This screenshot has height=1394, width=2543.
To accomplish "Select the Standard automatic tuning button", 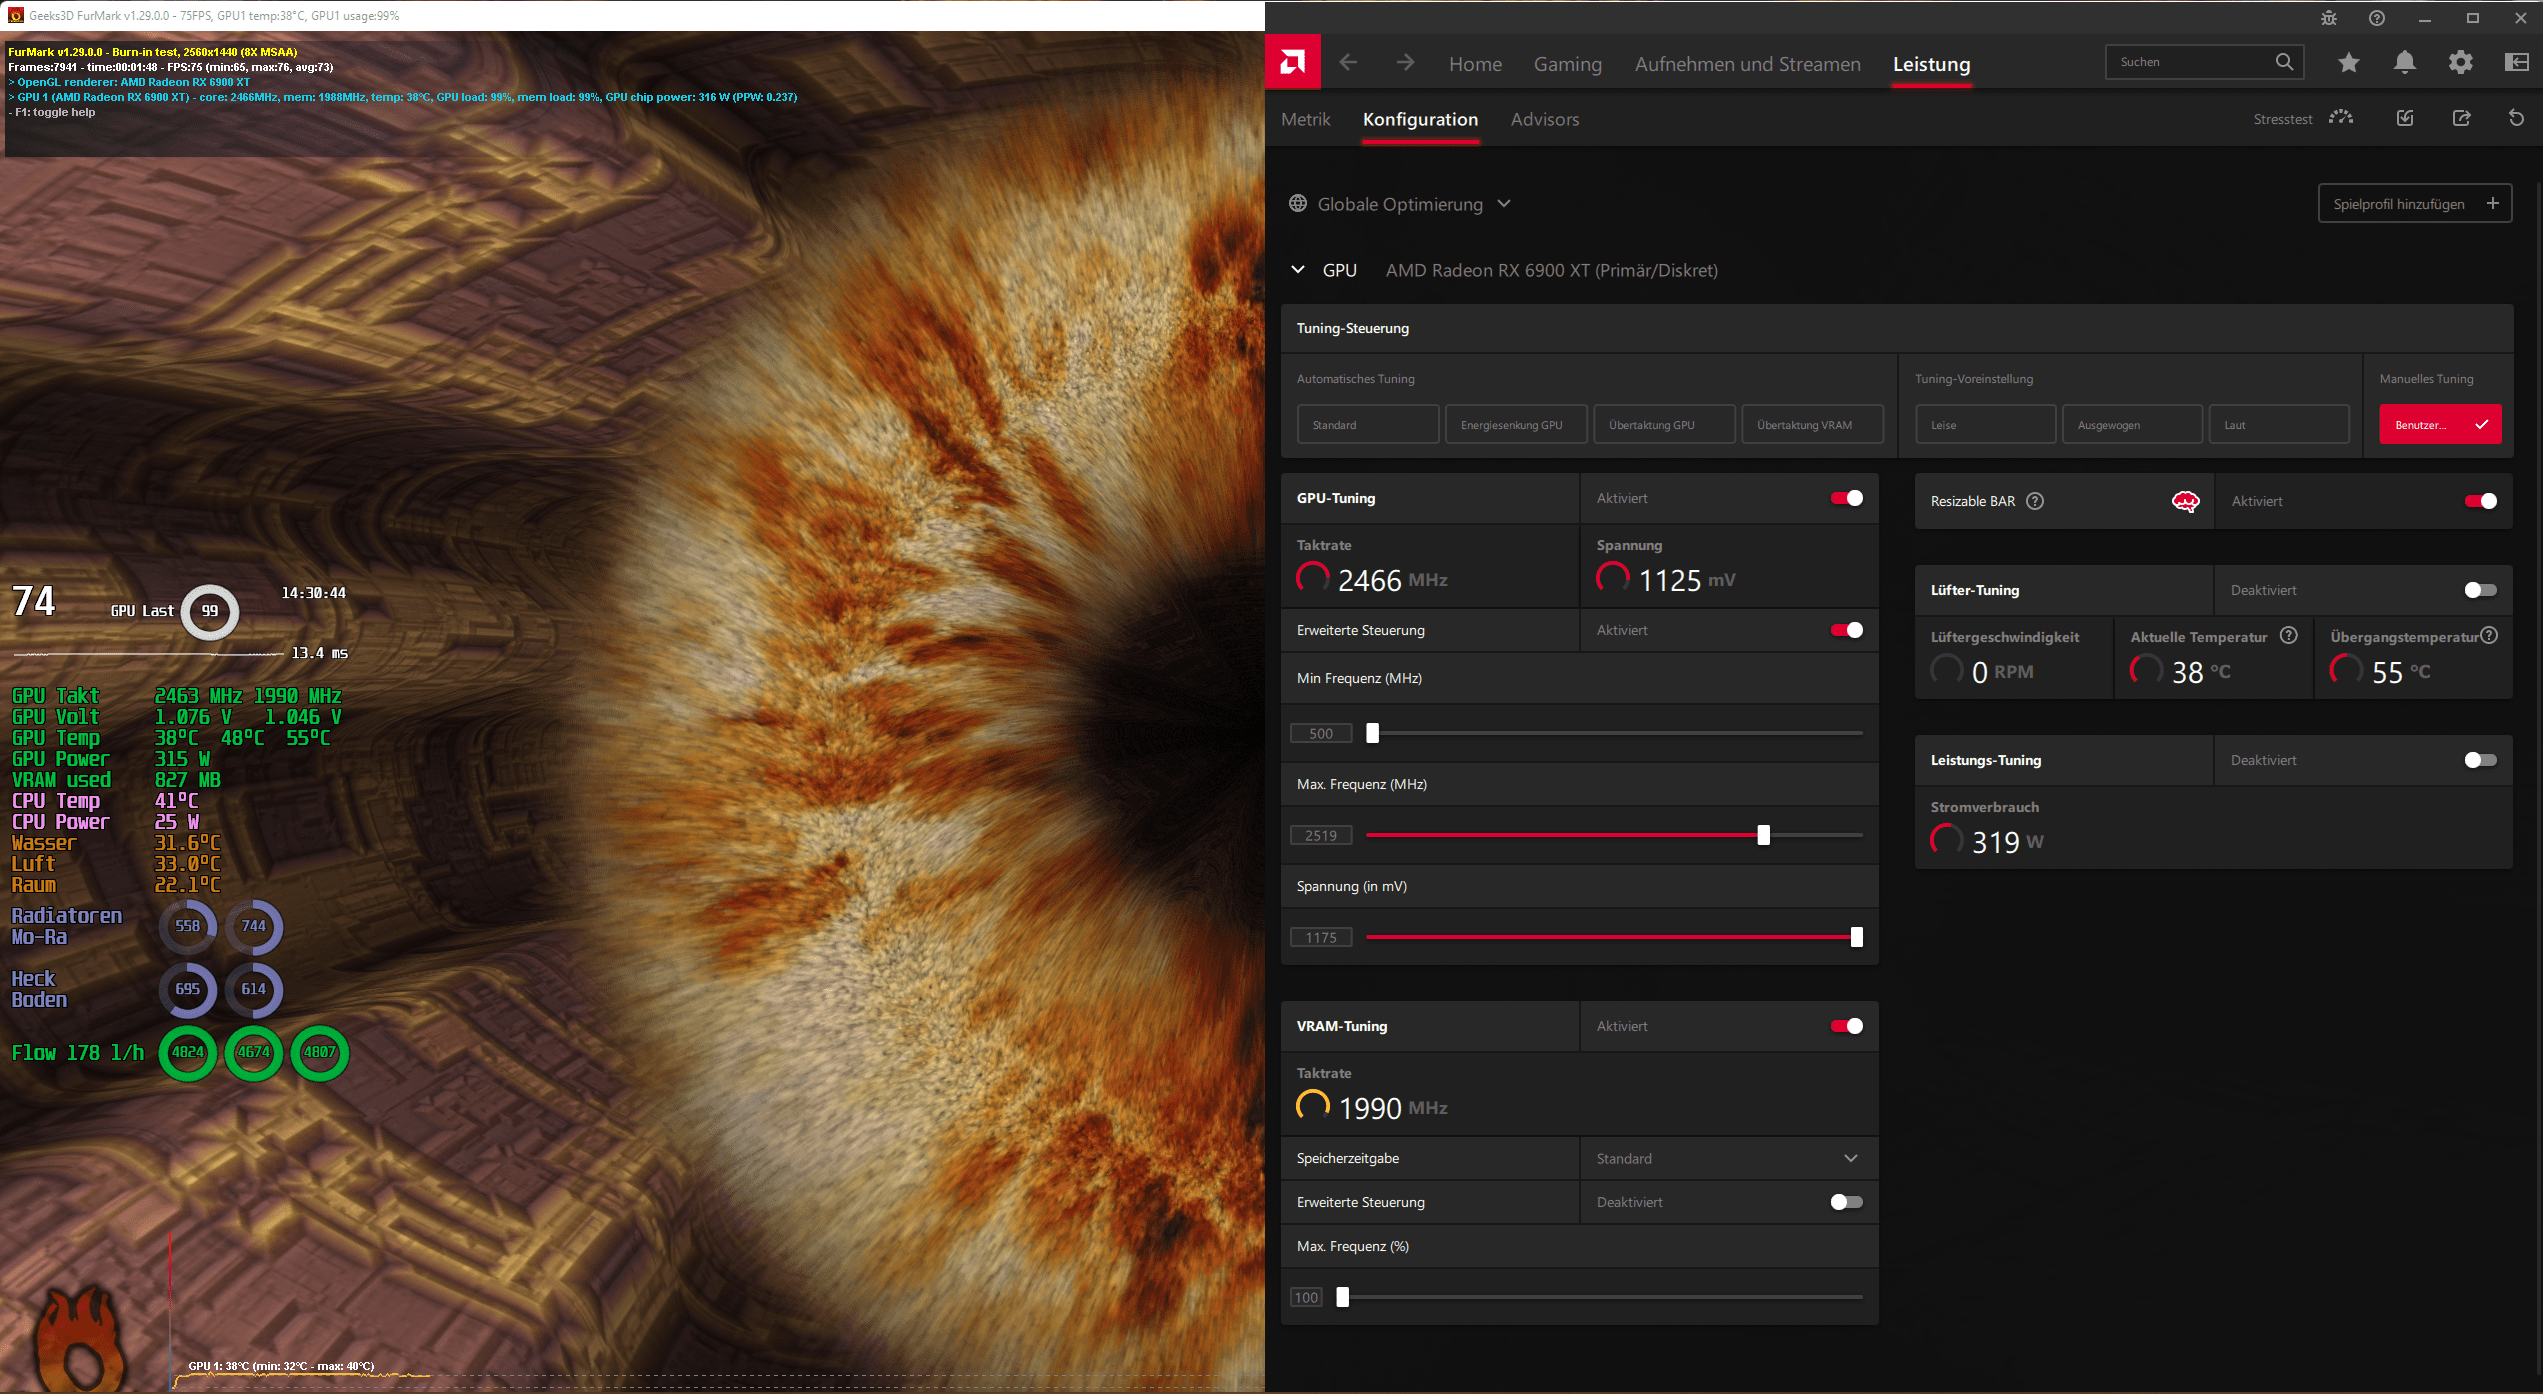I will coord(1368,425).
